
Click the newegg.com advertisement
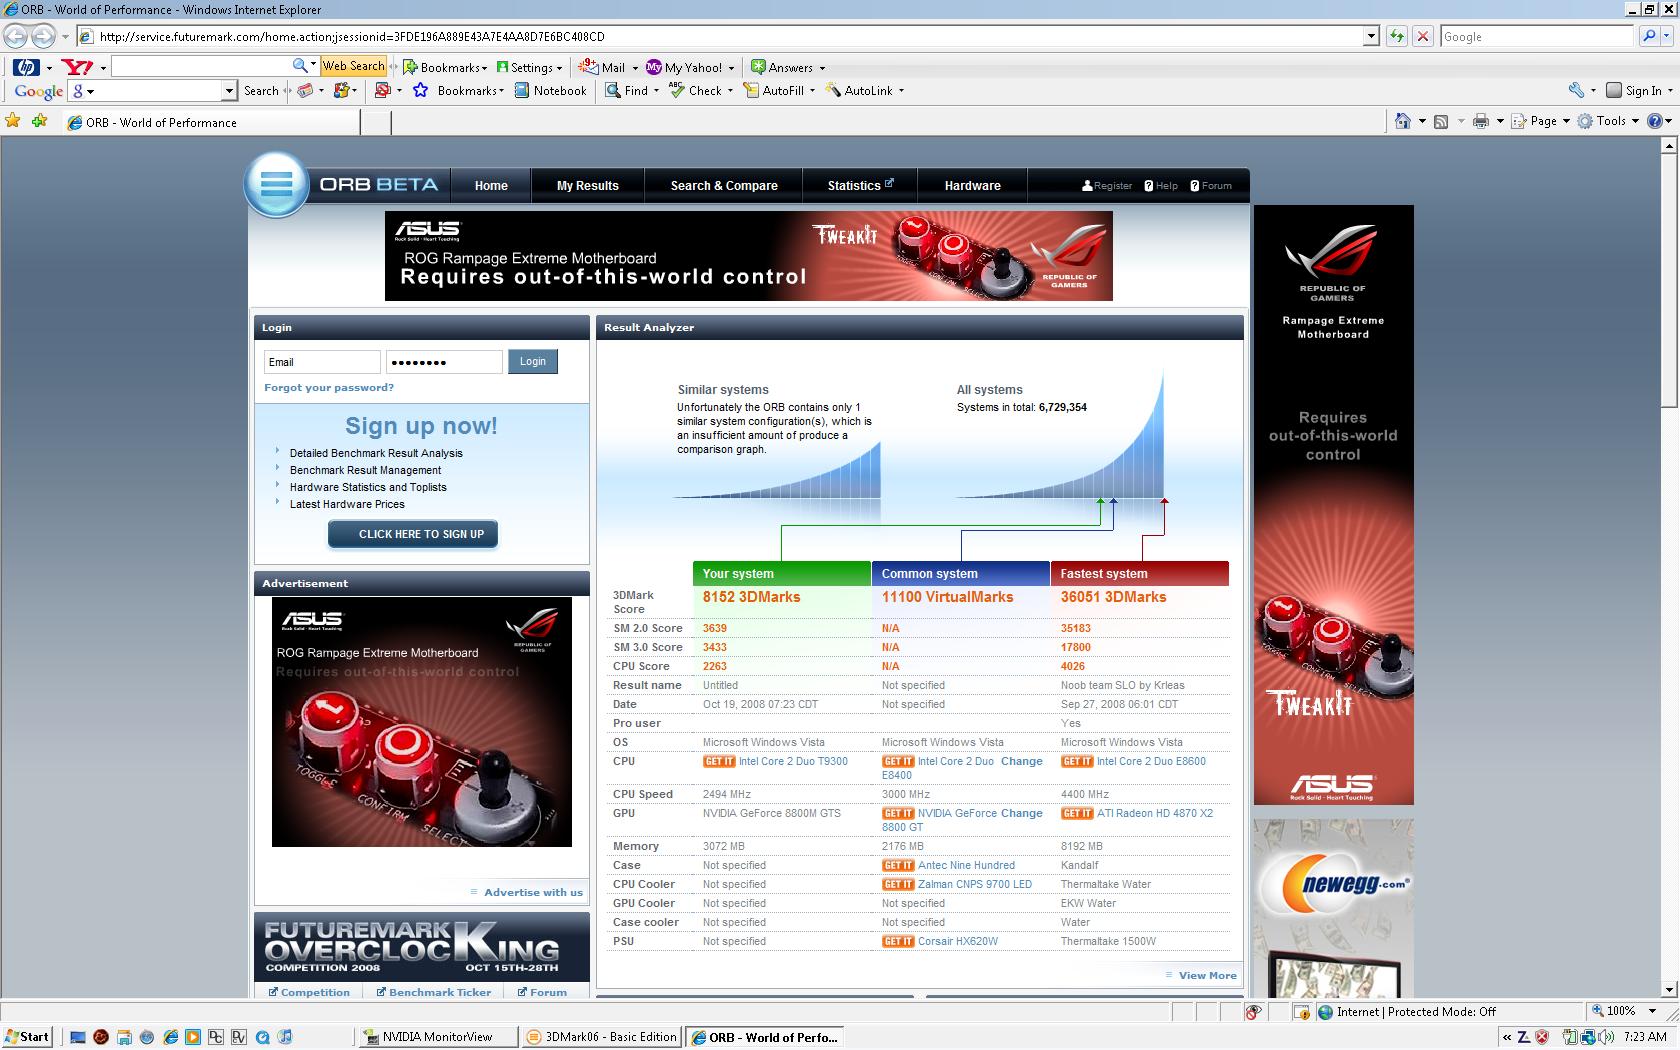click(x=1334, y=908)
